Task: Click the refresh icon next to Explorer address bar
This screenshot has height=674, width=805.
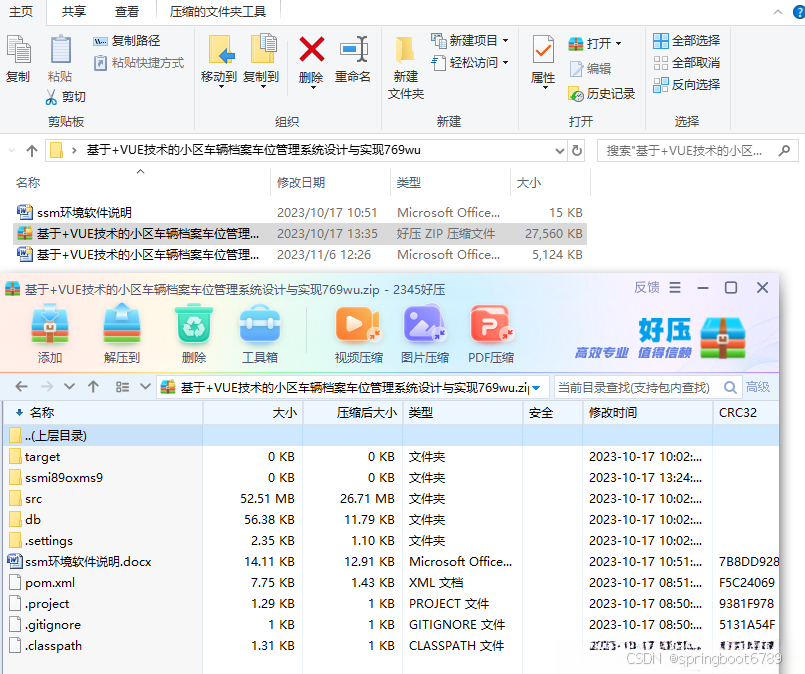Action: click(x=577, y=150)
